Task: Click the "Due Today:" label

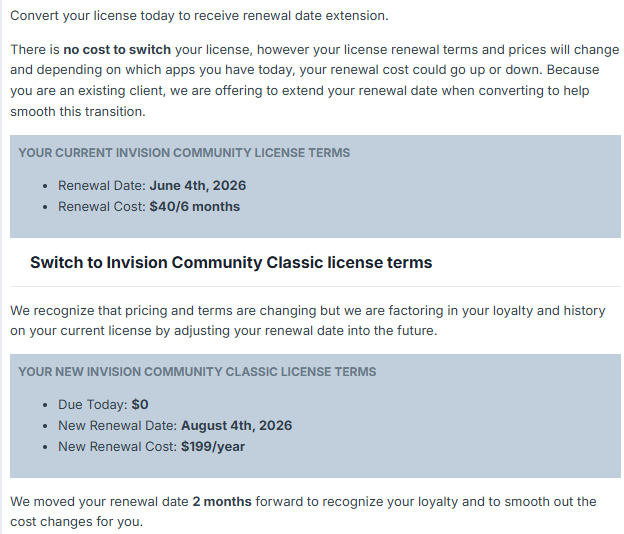Action: pyautogui.click(x=93, y=405)
